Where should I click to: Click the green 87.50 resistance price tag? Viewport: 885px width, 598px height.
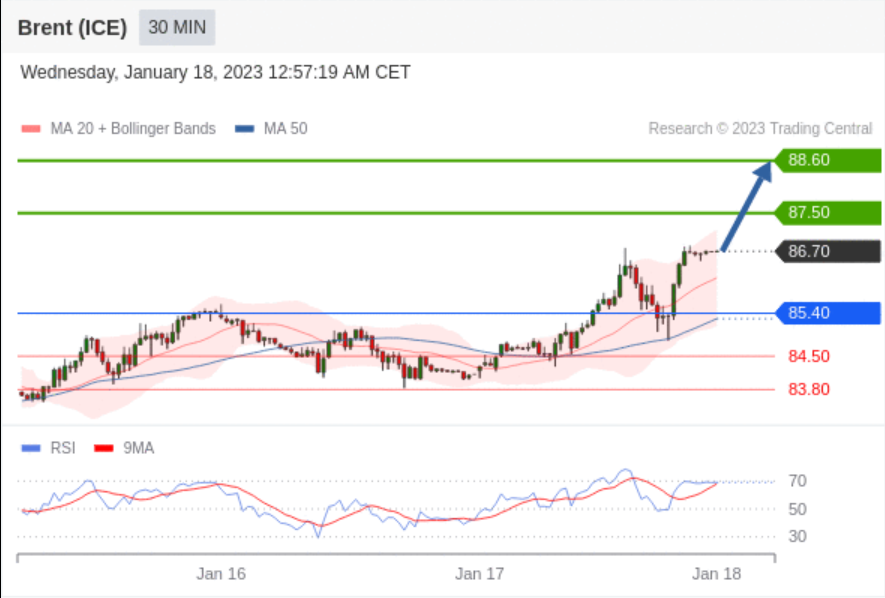(827, 213)
